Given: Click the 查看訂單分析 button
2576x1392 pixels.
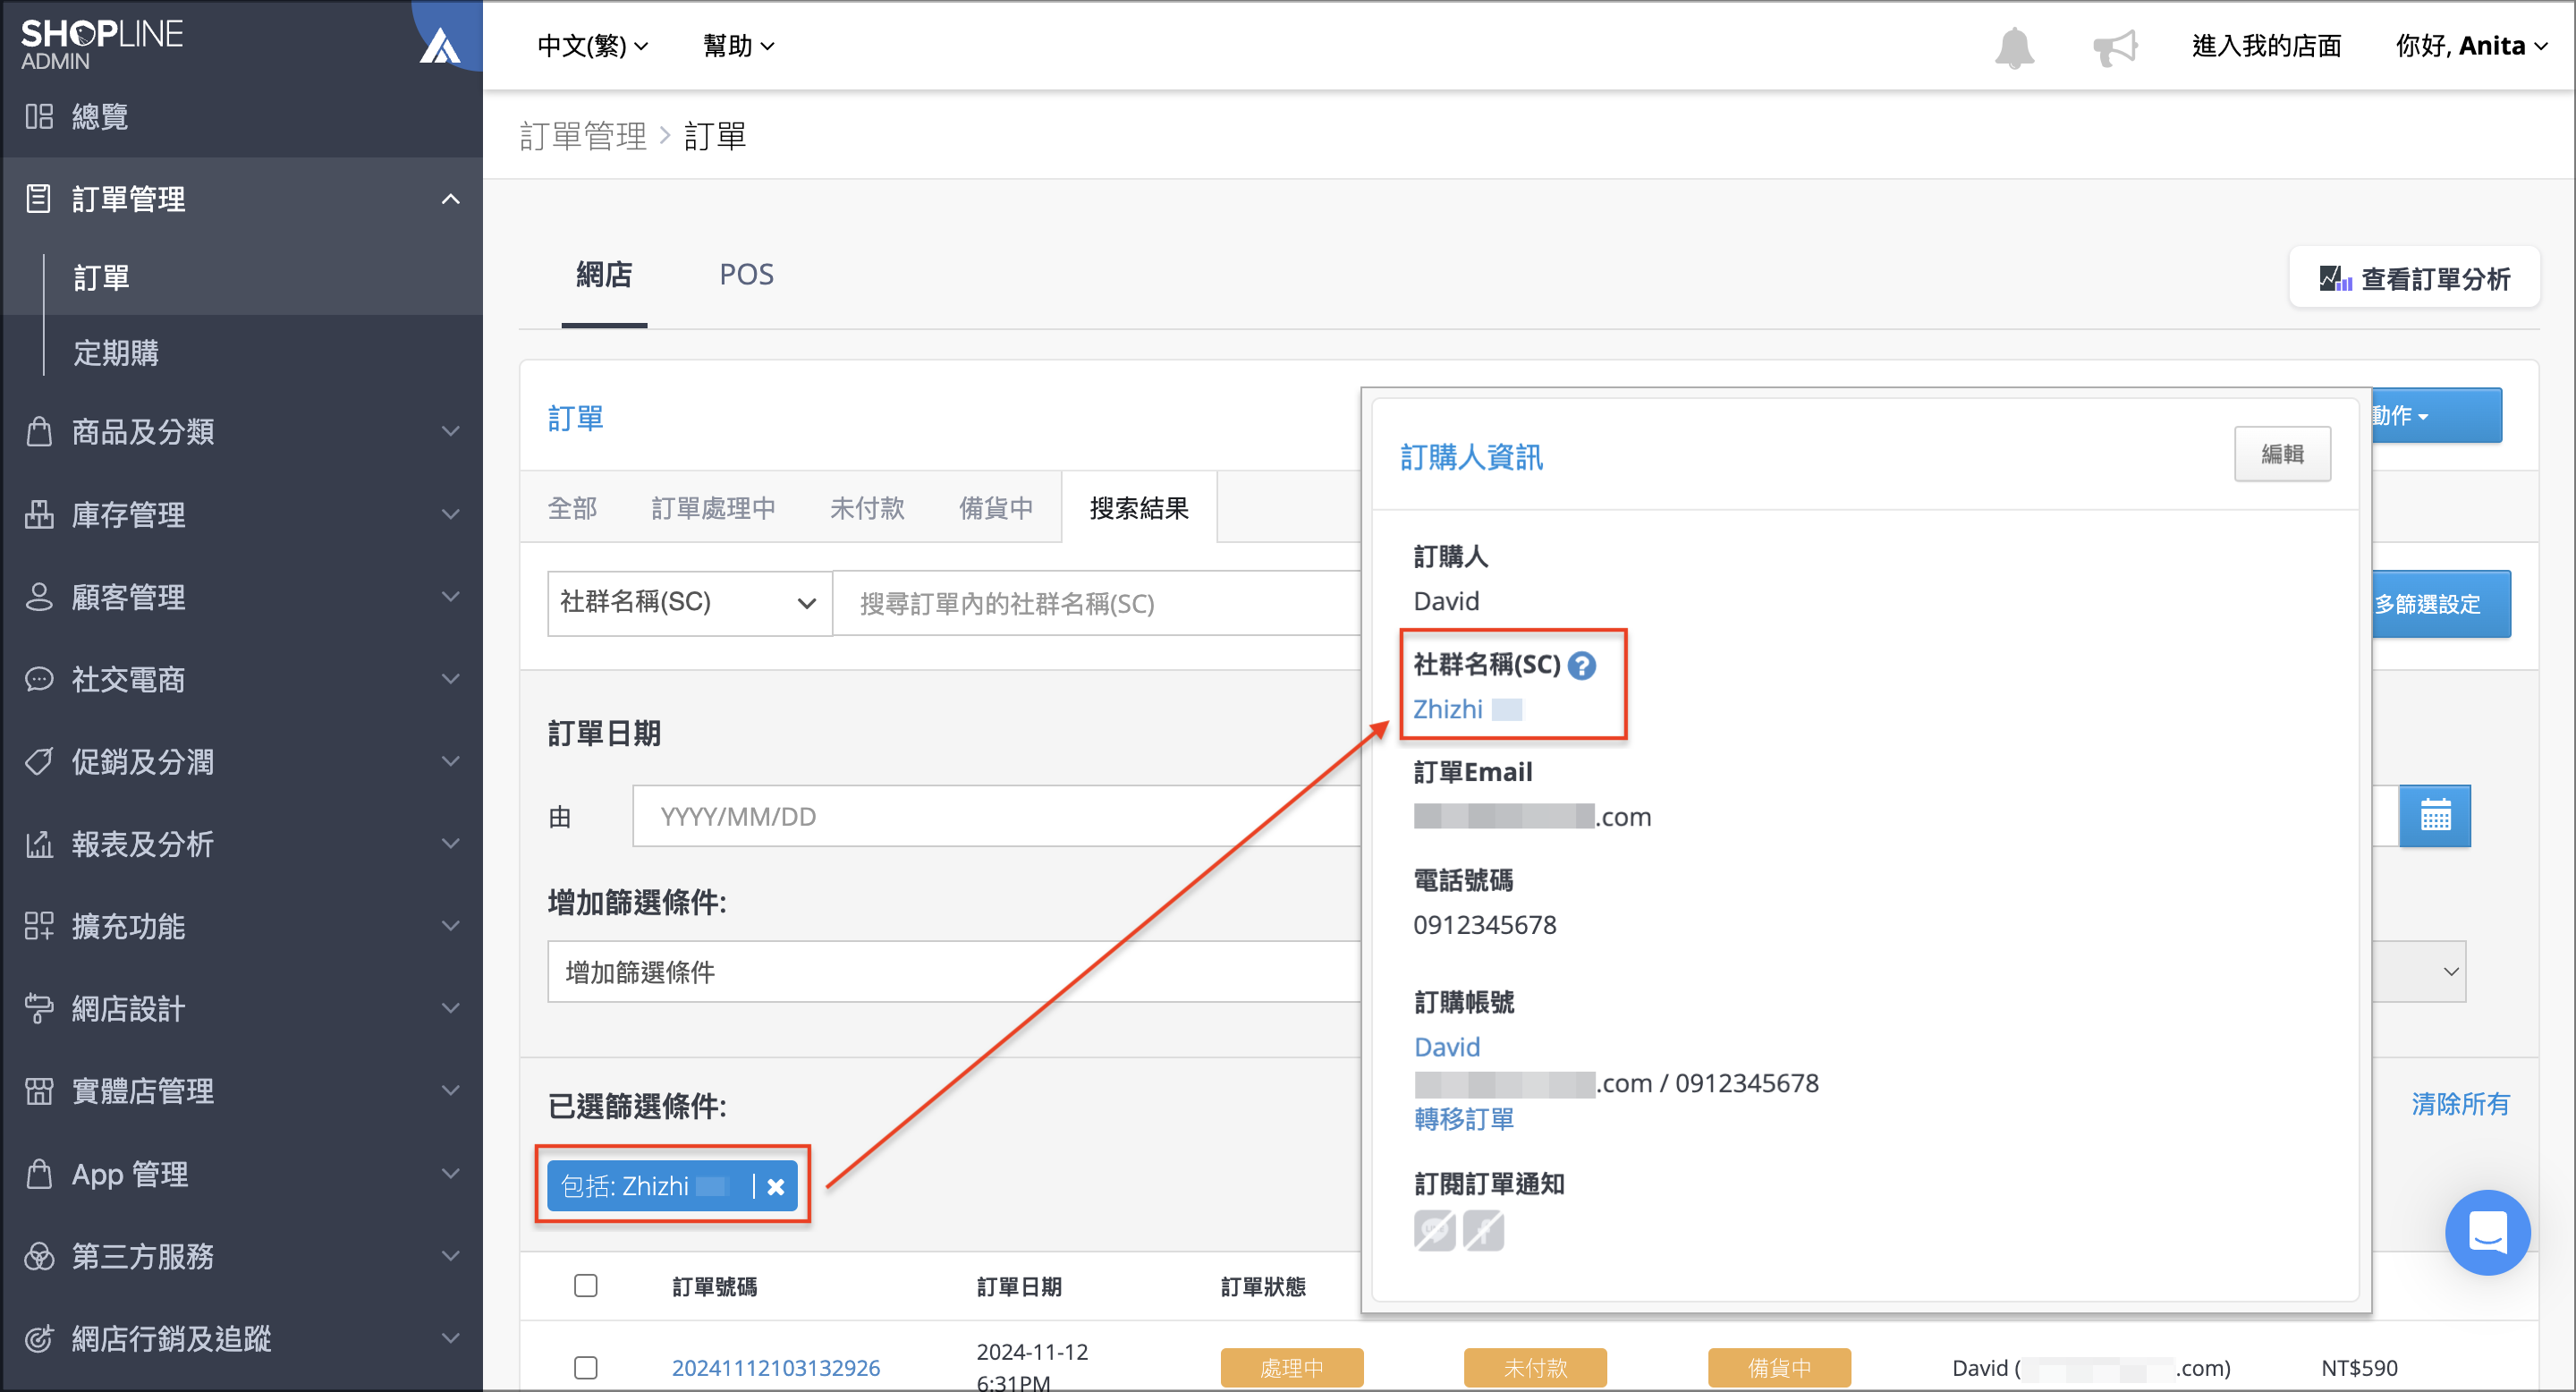Looking at the screenshot, I should pyautogui.click(x=2414, y=279).
